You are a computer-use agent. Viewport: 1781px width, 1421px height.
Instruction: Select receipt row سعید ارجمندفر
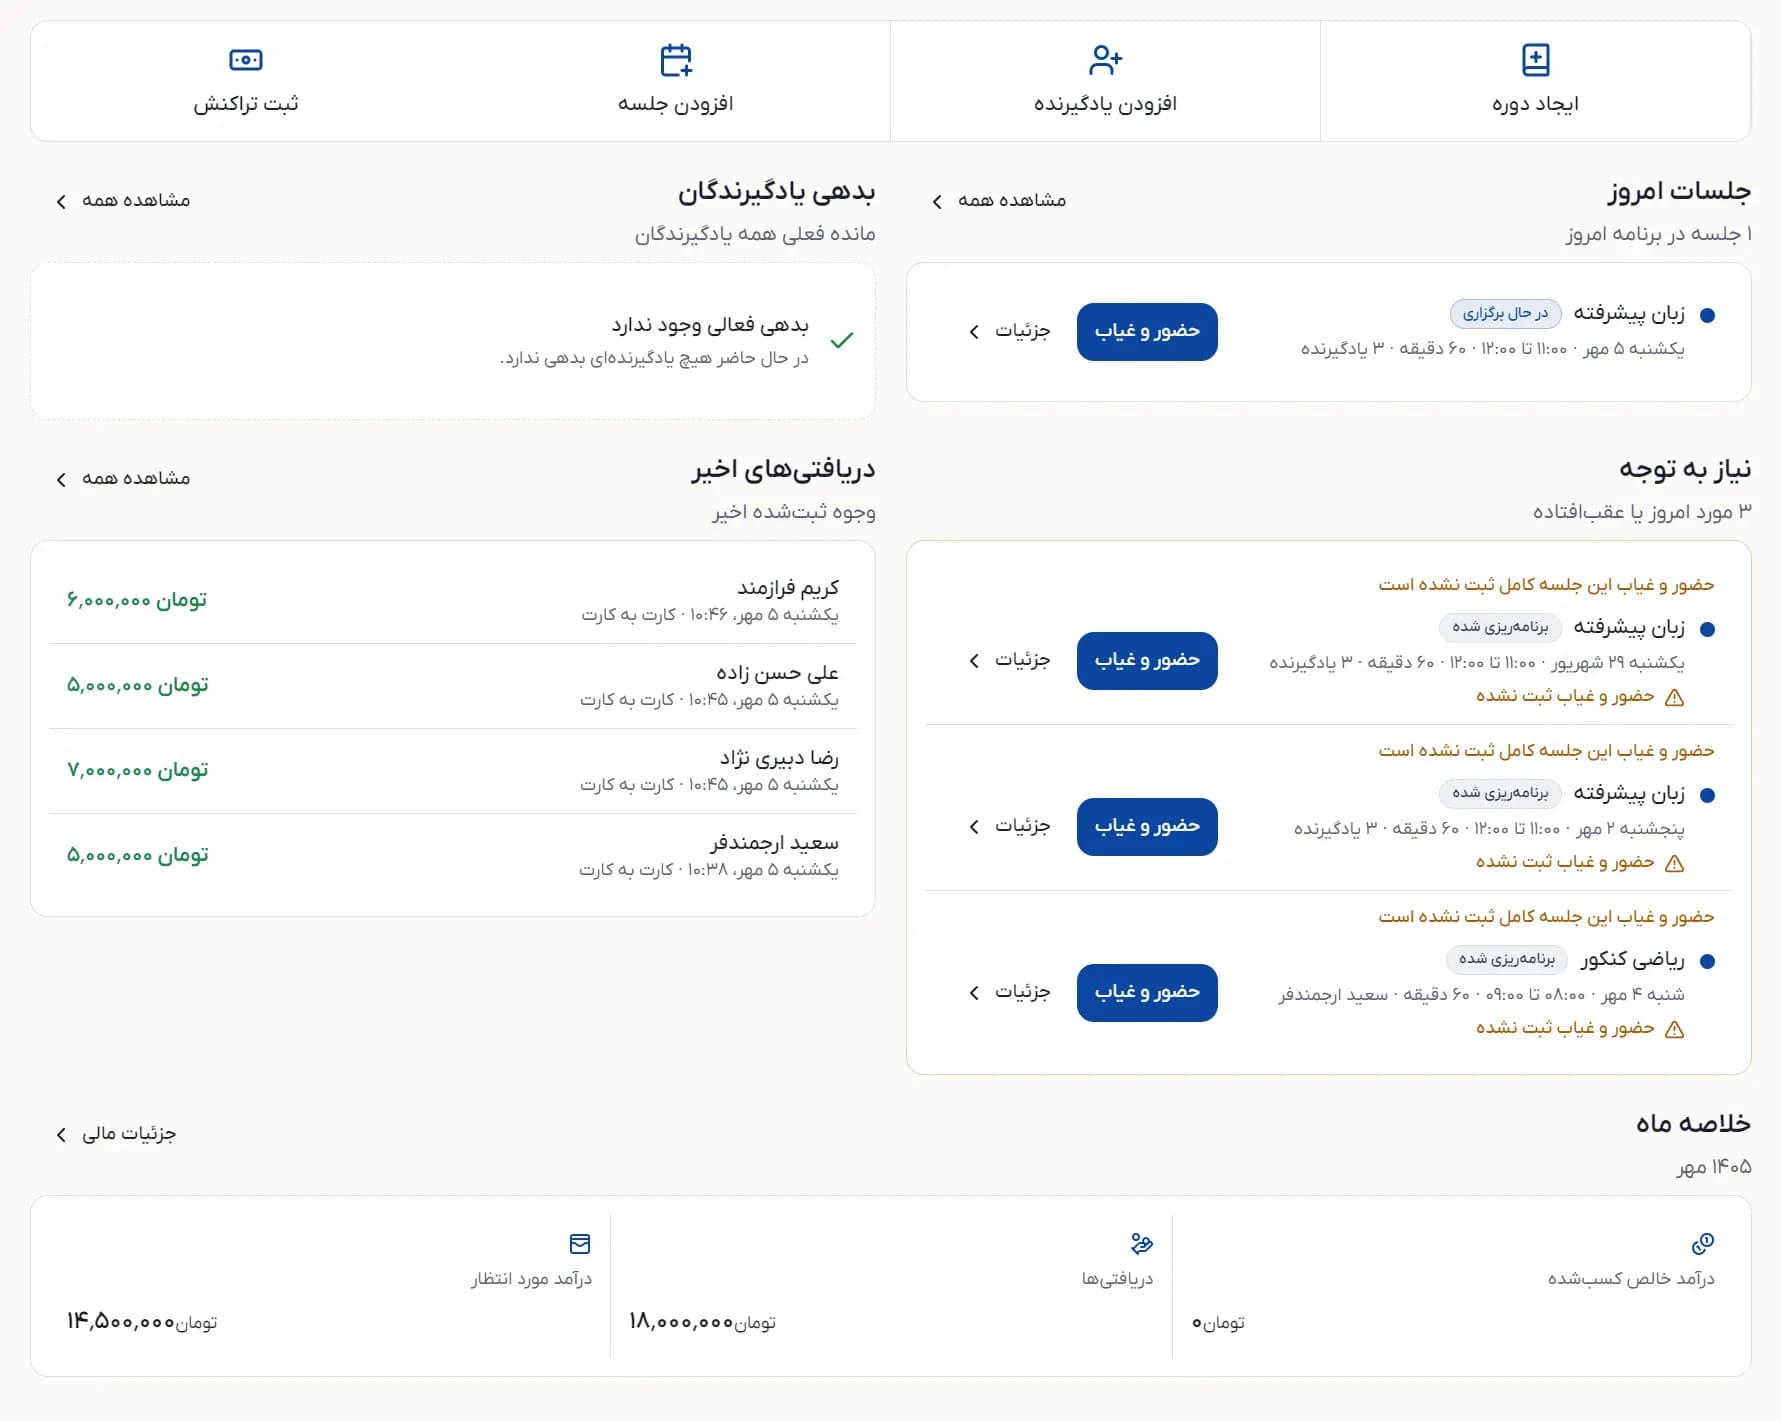453,856
